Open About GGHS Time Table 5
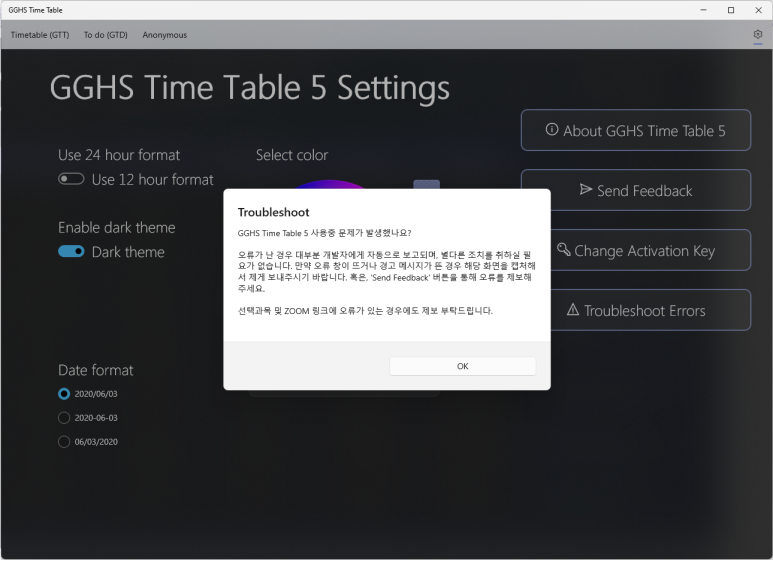This screenshot has height=561, width=773. (635, 130)
